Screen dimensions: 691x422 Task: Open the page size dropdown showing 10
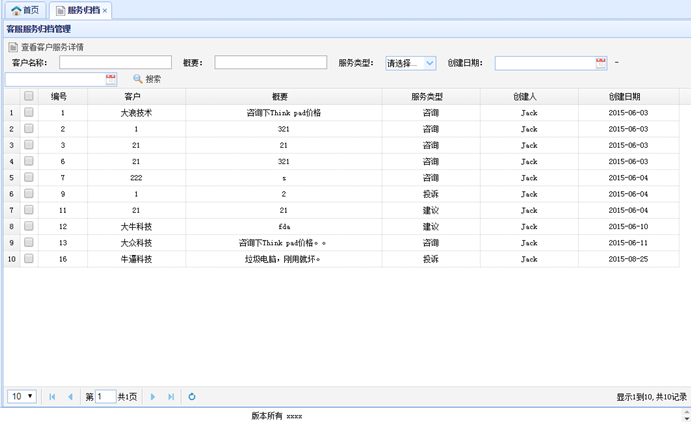pyautogui.click(x=22, y=396)
